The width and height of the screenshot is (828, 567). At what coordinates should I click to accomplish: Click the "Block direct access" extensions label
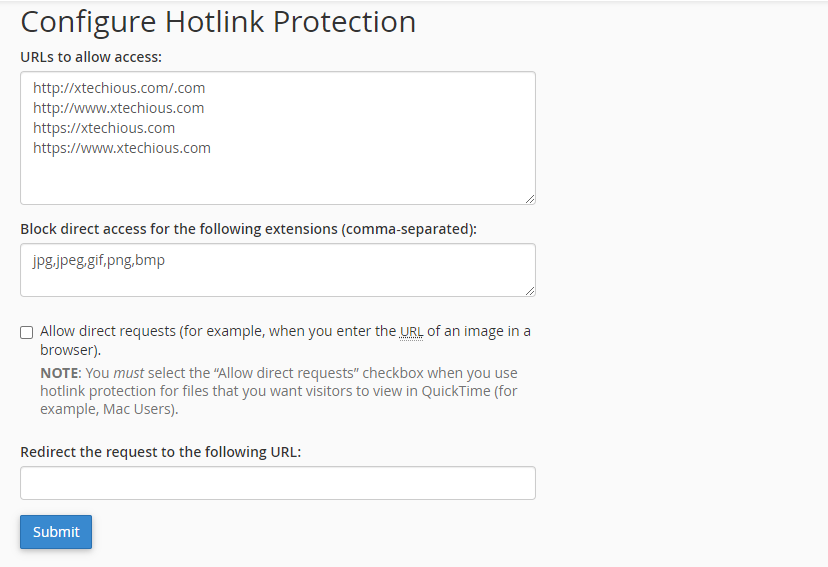pyautogui.click(x=248, y=229)
